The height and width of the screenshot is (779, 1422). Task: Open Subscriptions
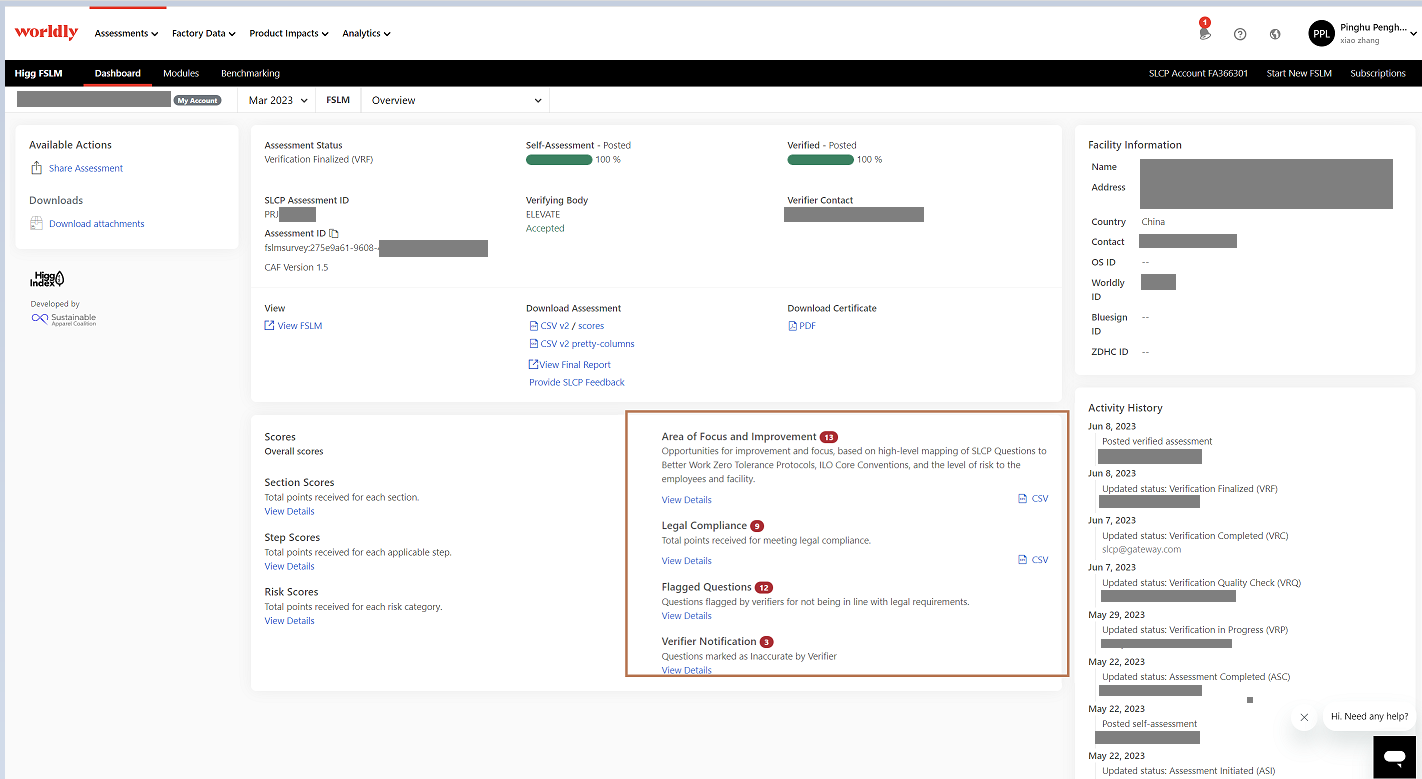coord(1377,73)
